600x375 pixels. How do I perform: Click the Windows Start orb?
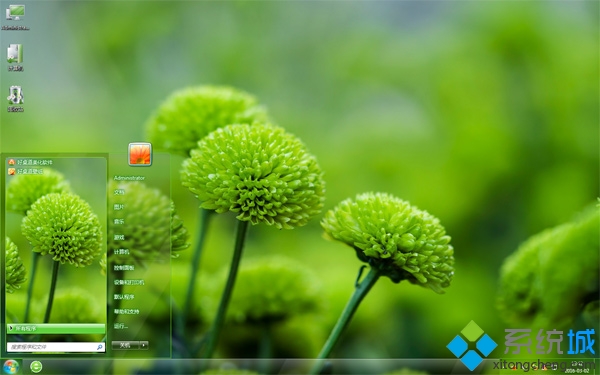pyautogui.click(x=10, y=367)
